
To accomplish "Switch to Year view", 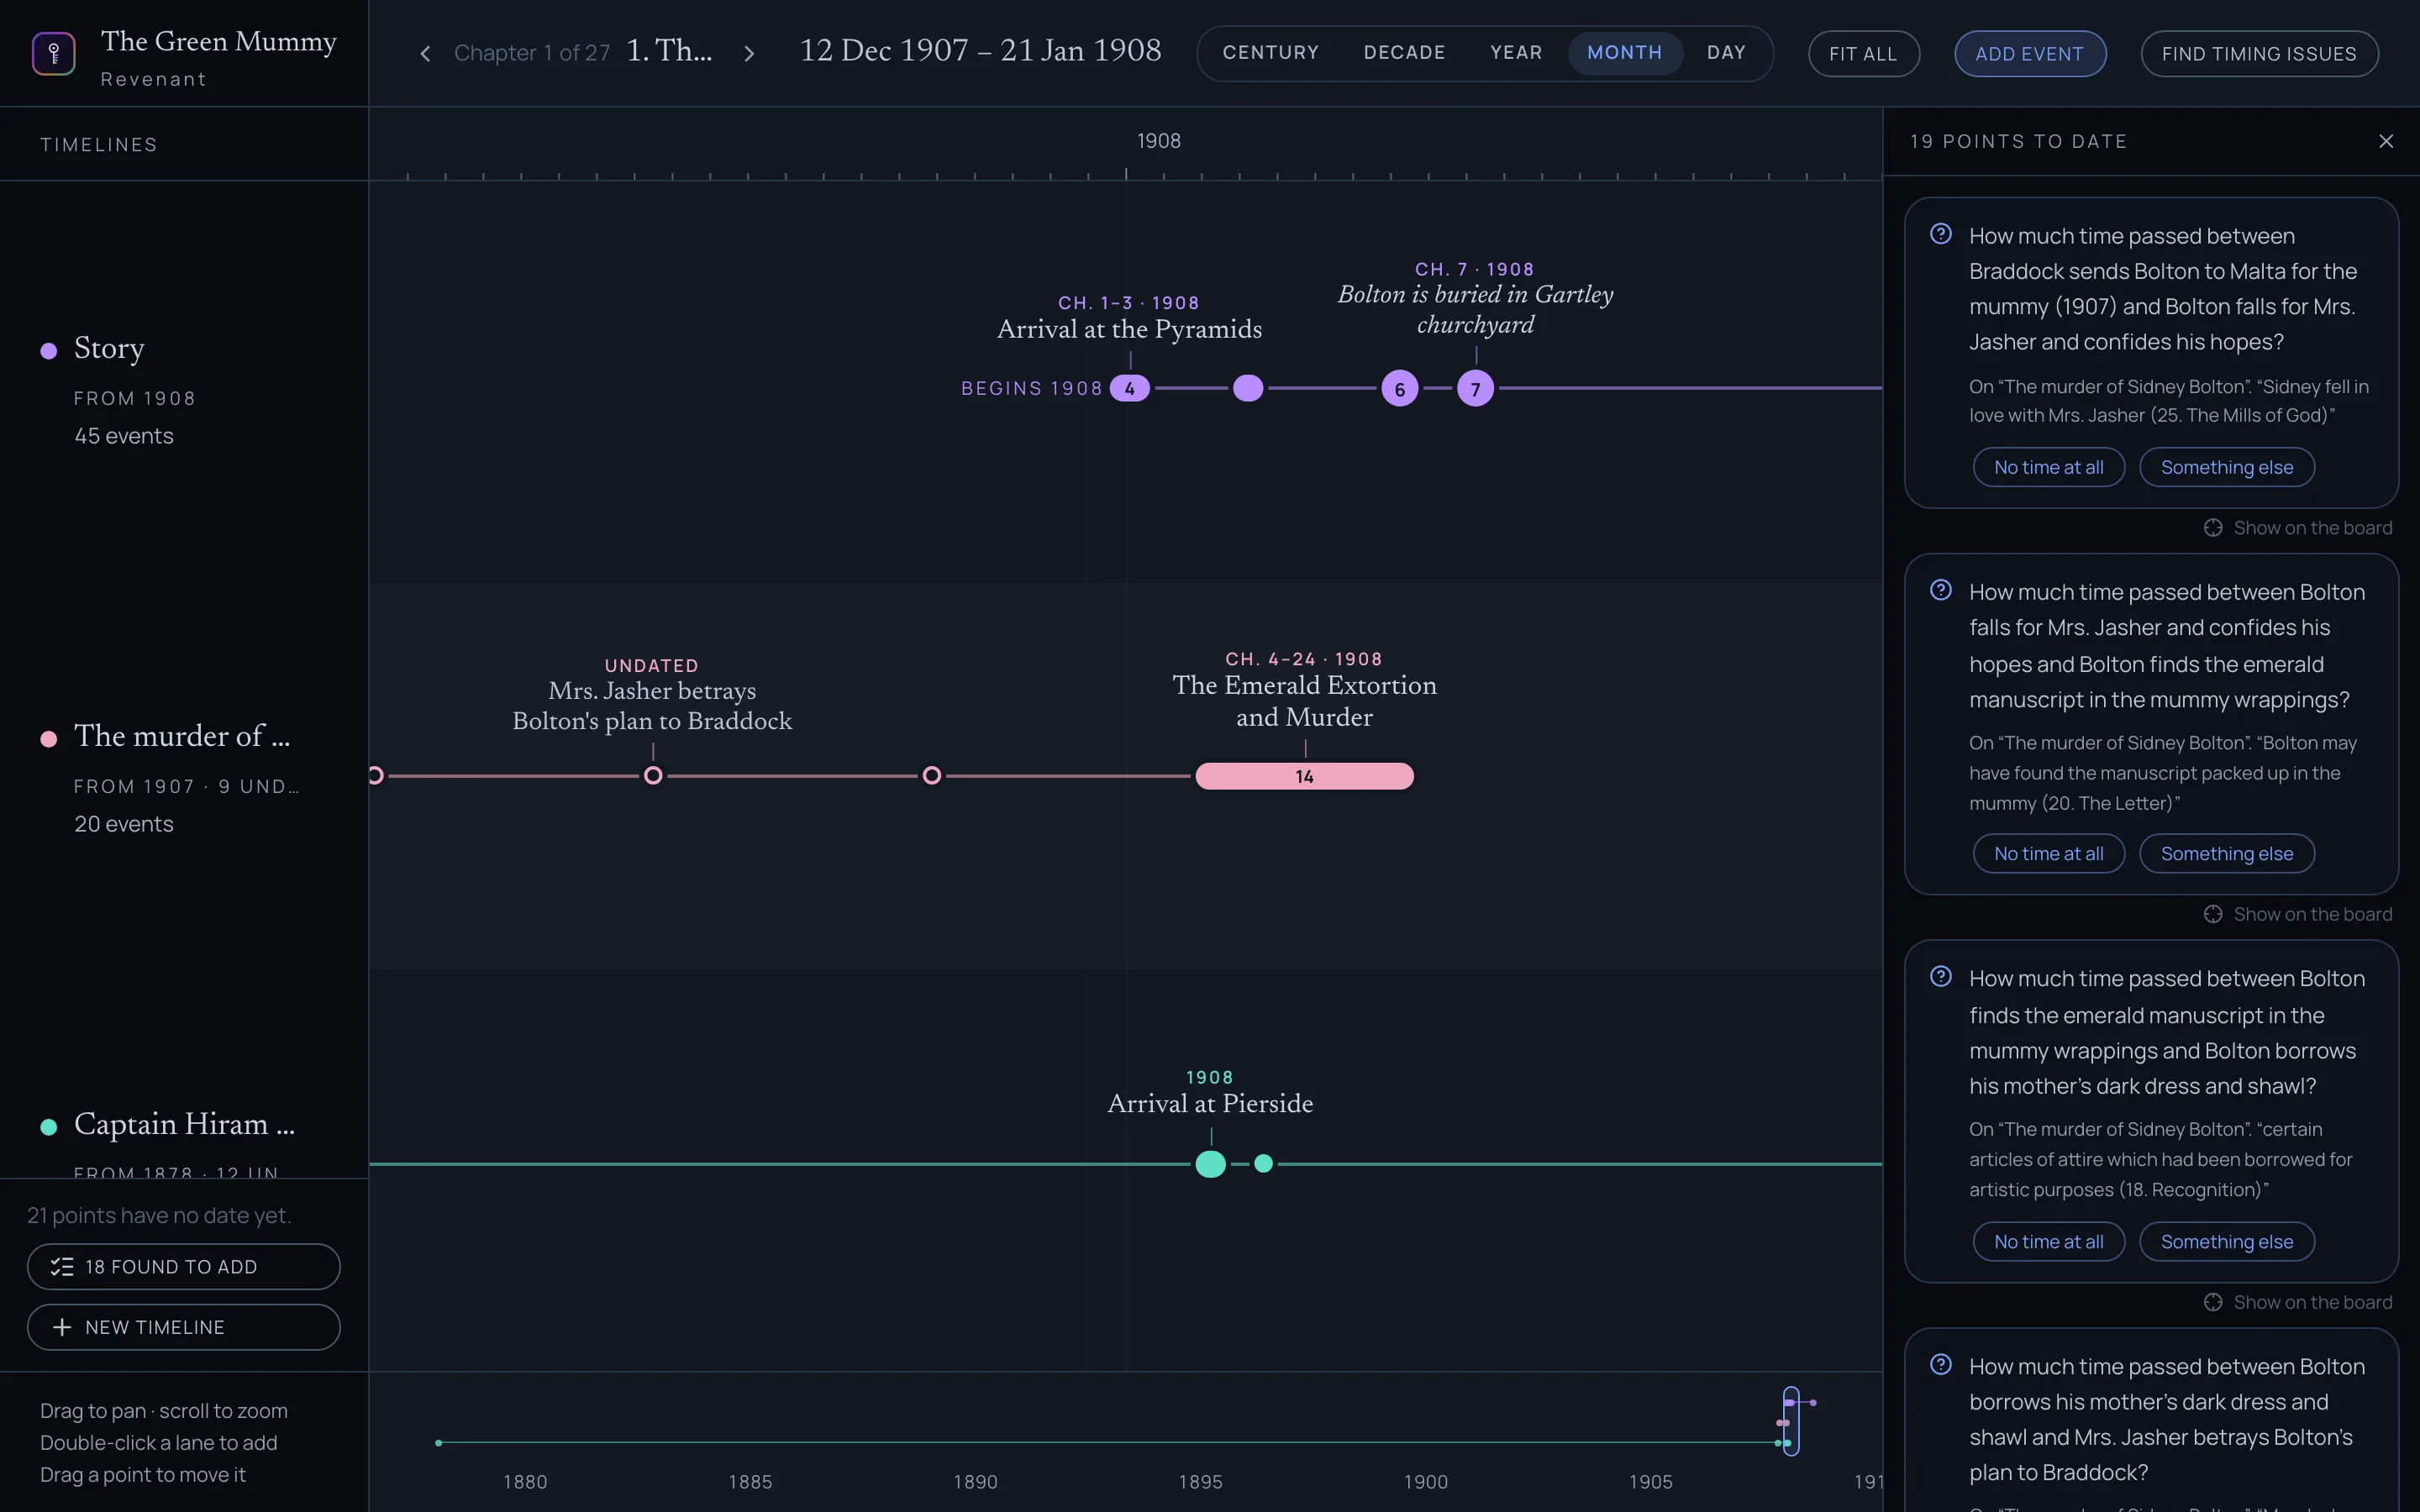I will pyautogui.click(x=1516, y=53).
